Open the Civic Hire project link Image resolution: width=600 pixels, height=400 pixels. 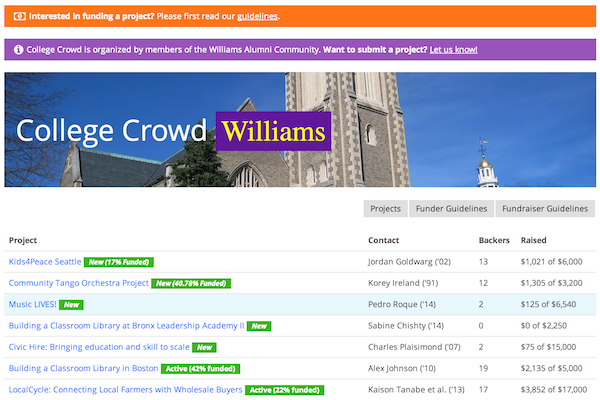click(x=99, y=347)
